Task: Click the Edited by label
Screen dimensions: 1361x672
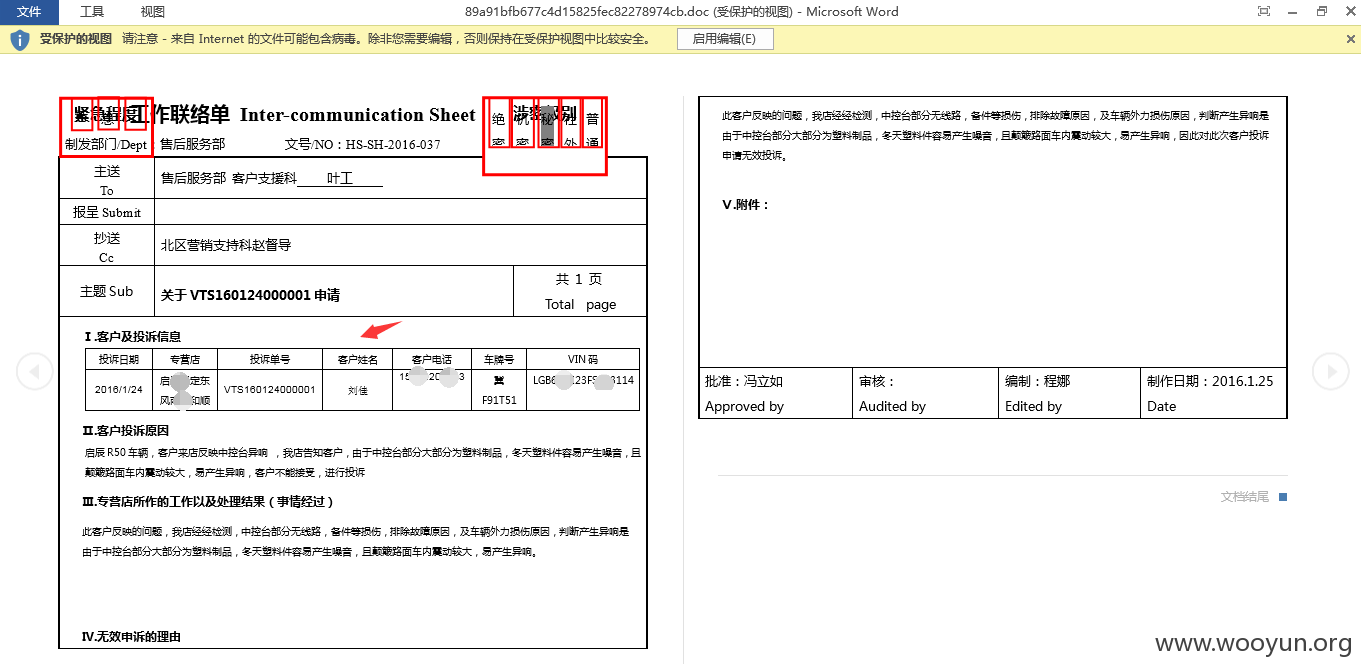Action: 1033,407
